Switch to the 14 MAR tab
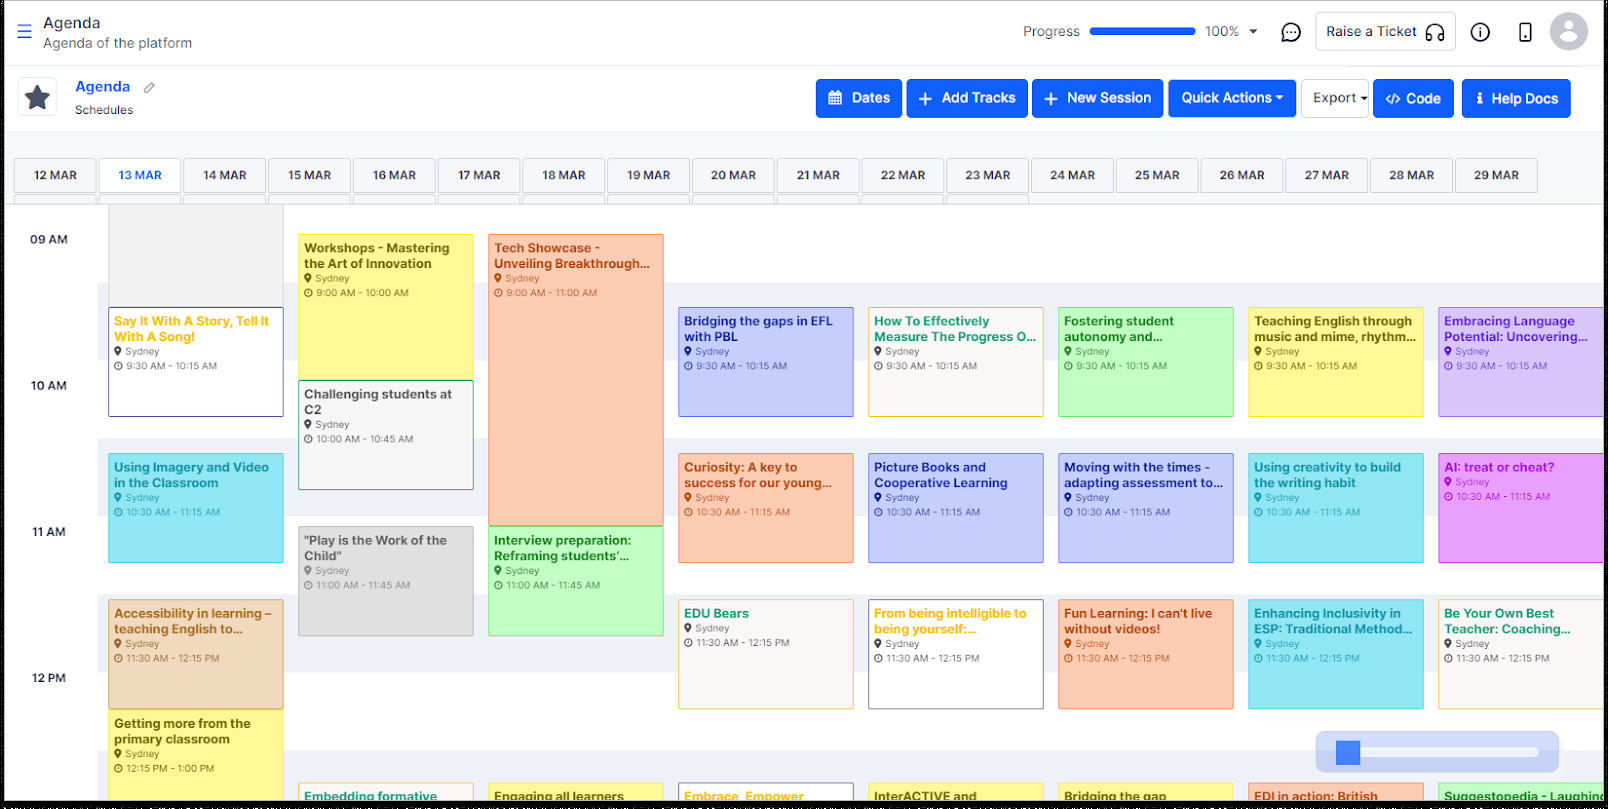The image size is (1608, 809). (x=225, y=175)
